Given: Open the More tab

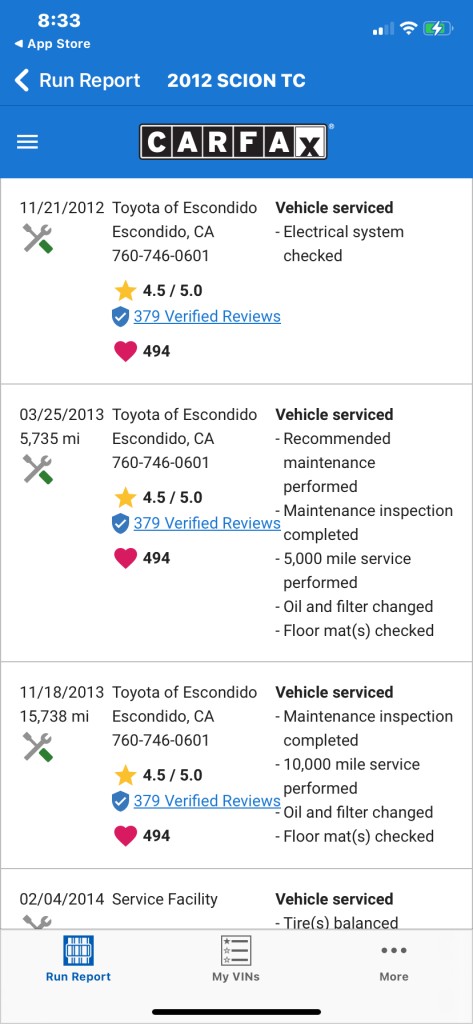Looking at the screenshot, I should pyautogui.click(x=394, y=959).
